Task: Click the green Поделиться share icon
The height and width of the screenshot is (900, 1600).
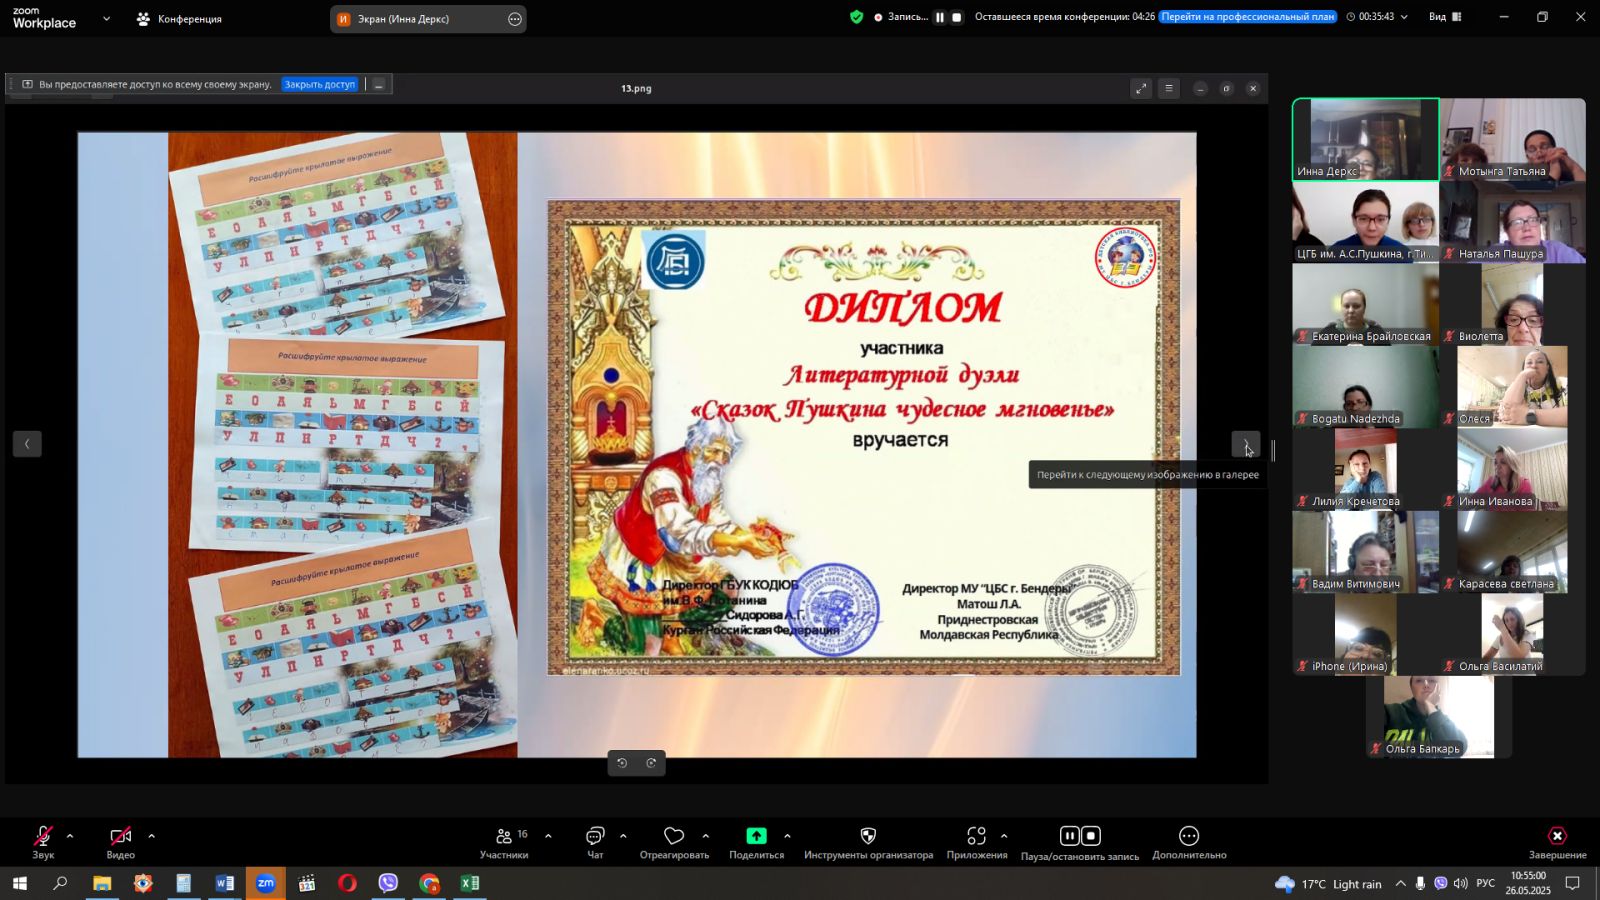Action: 756,836
